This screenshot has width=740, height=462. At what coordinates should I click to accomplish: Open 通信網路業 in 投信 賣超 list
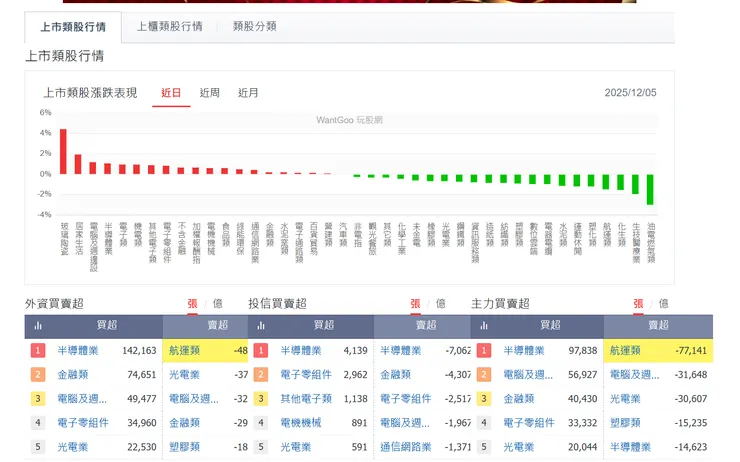point(406,447)
